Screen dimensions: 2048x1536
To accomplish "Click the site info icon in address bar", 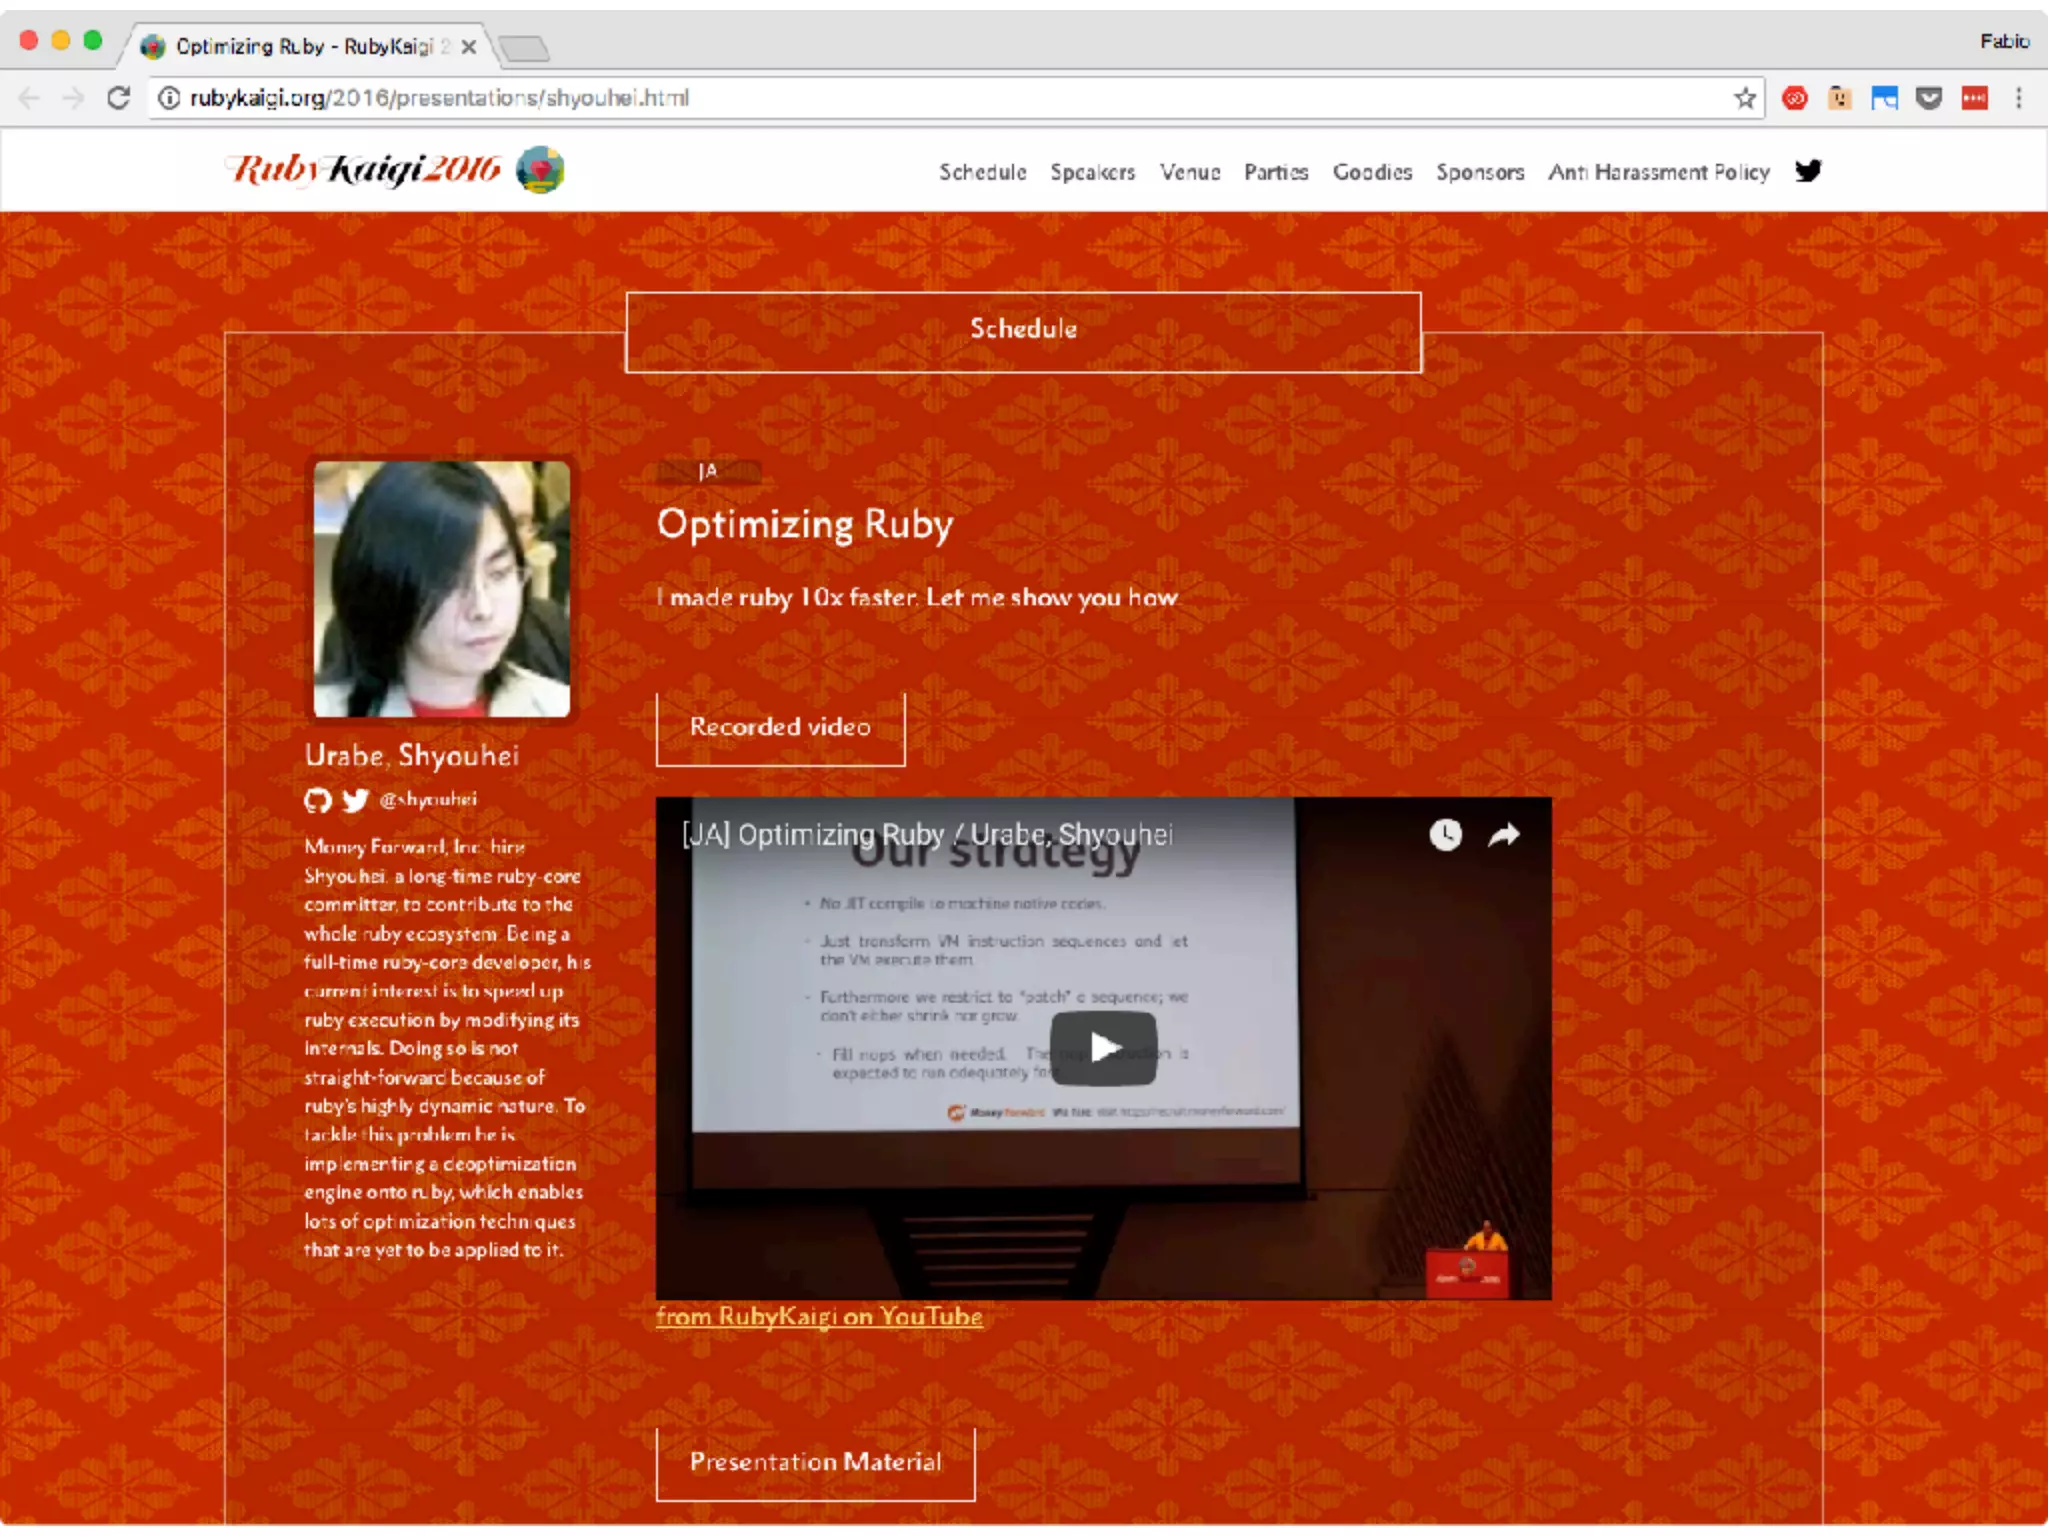I will click(x=170, y=98).
